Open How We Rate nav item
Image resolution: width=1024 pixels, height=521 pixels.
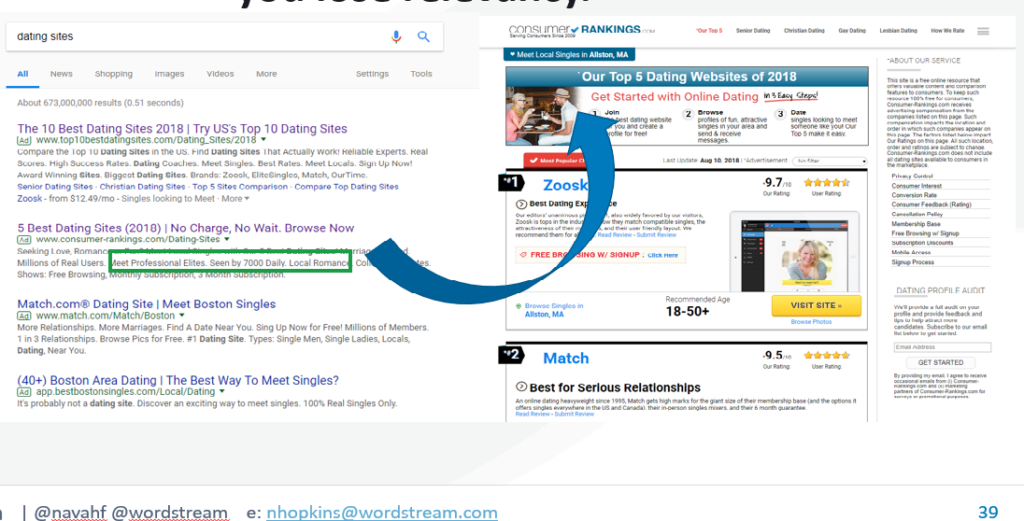point(947,31)
